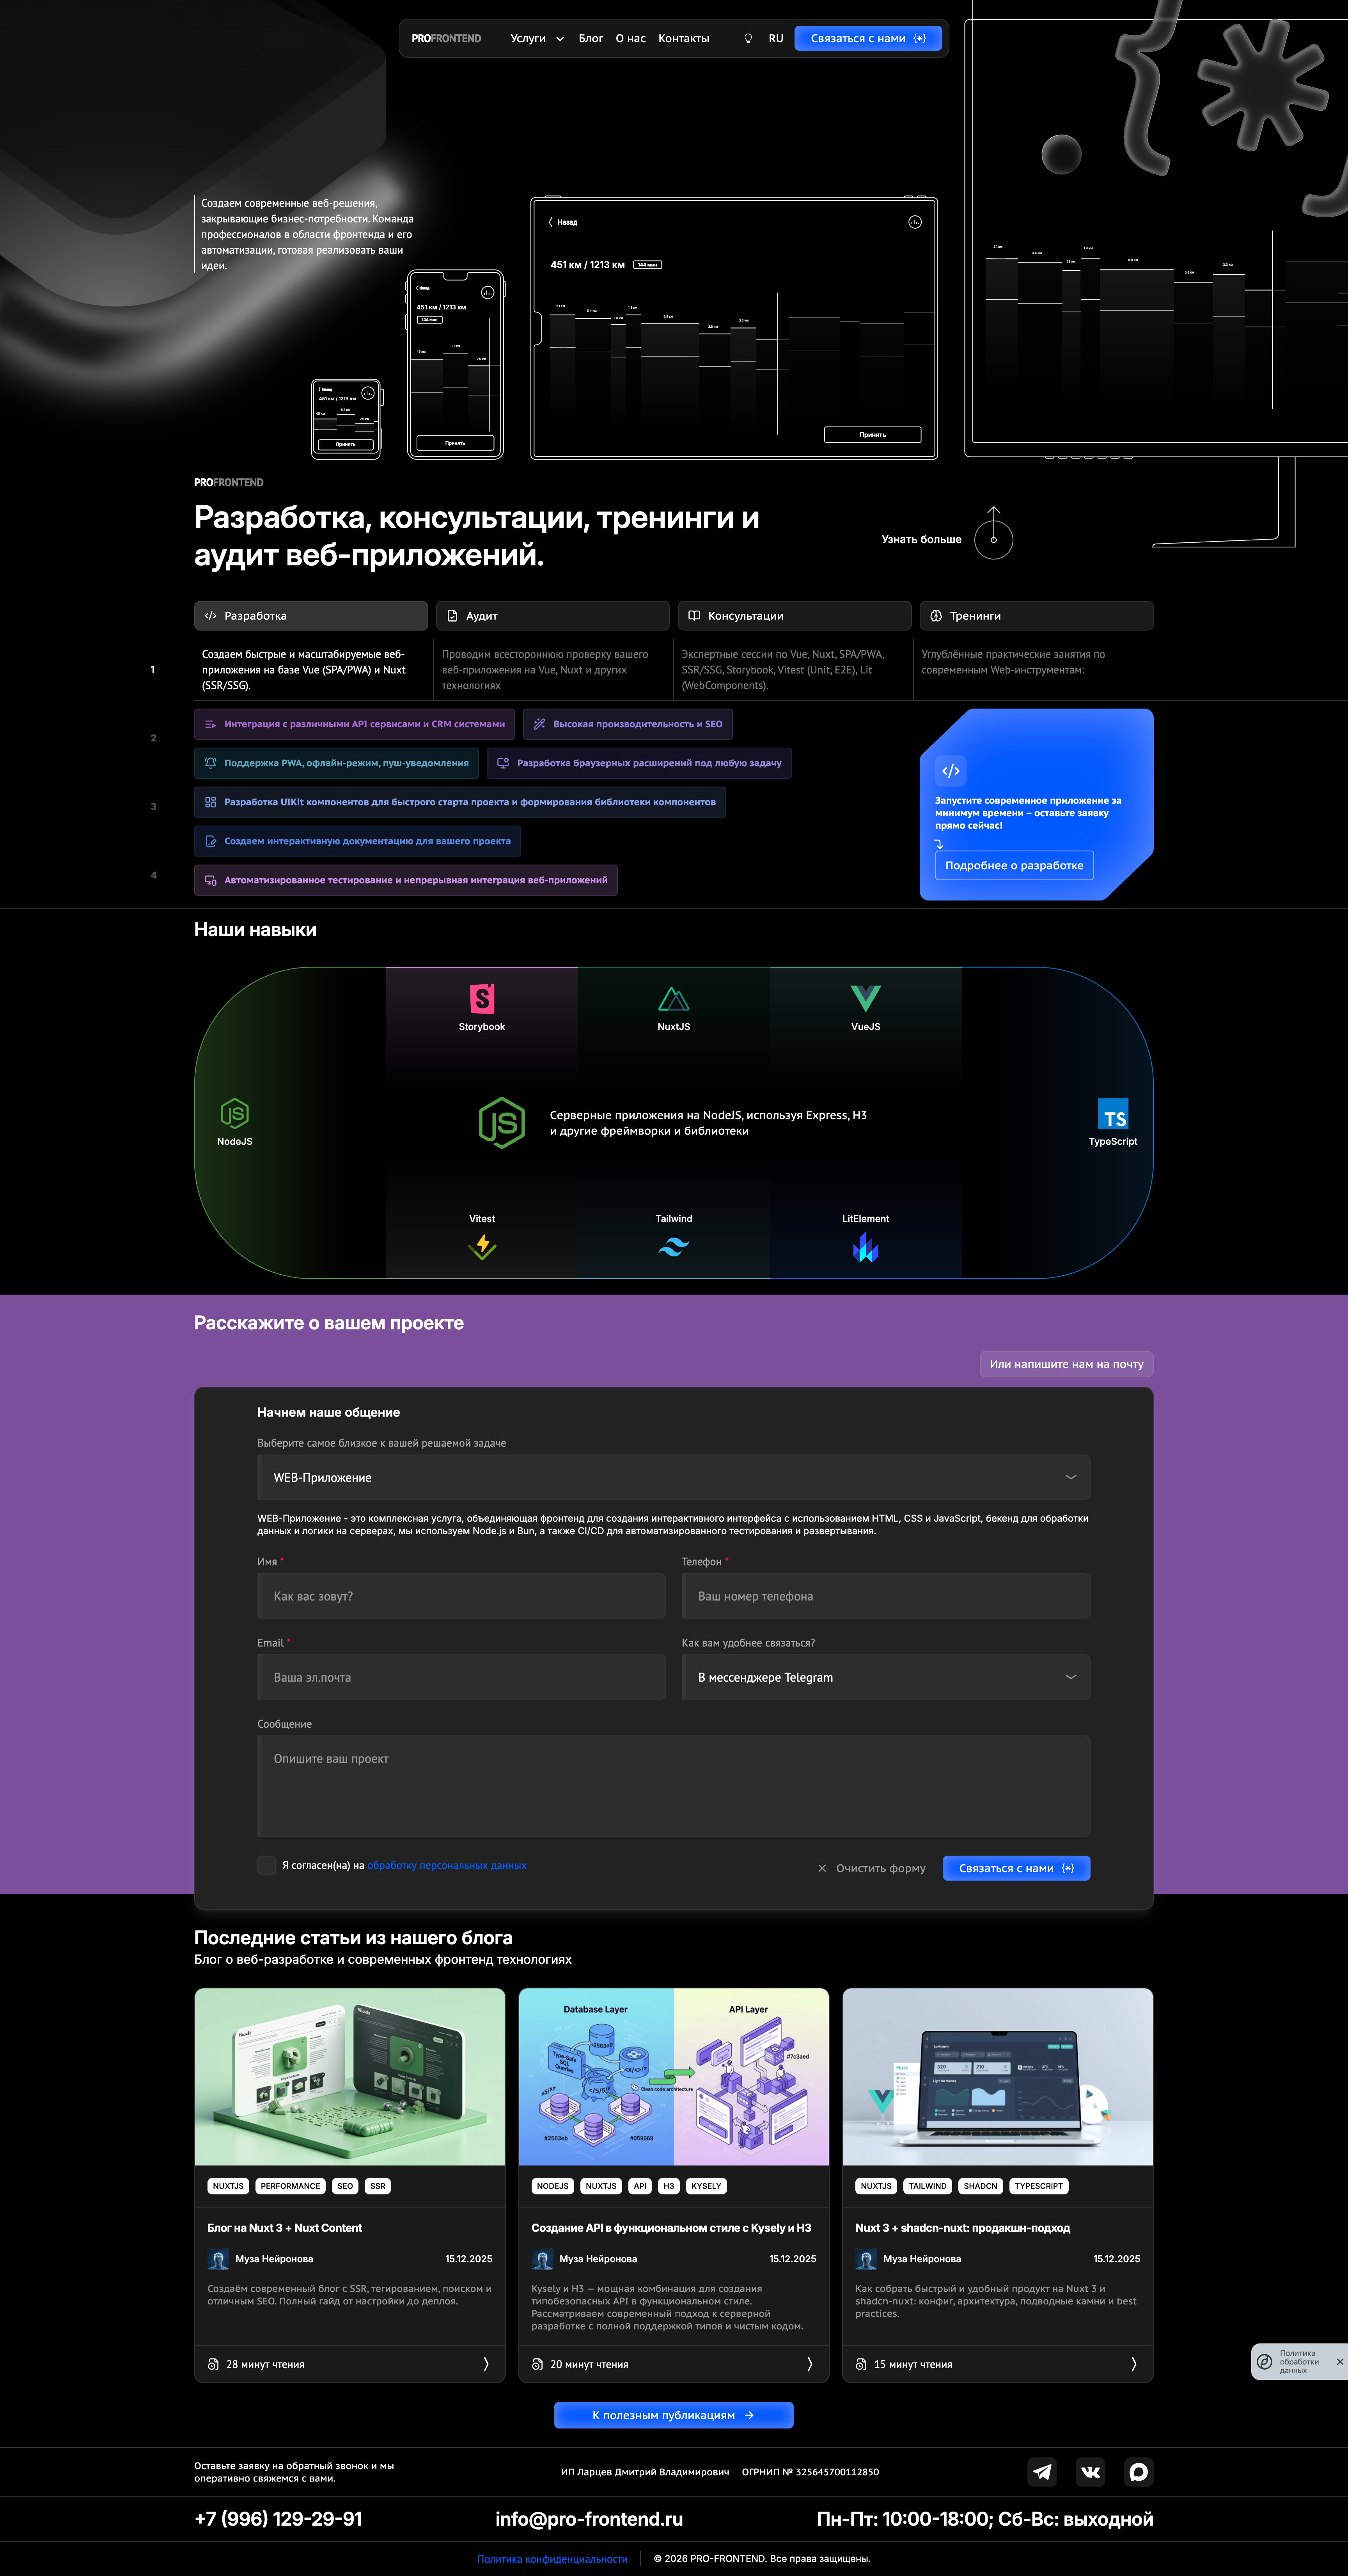Close the Политика обработки данных popup

coord(1340,2363)
